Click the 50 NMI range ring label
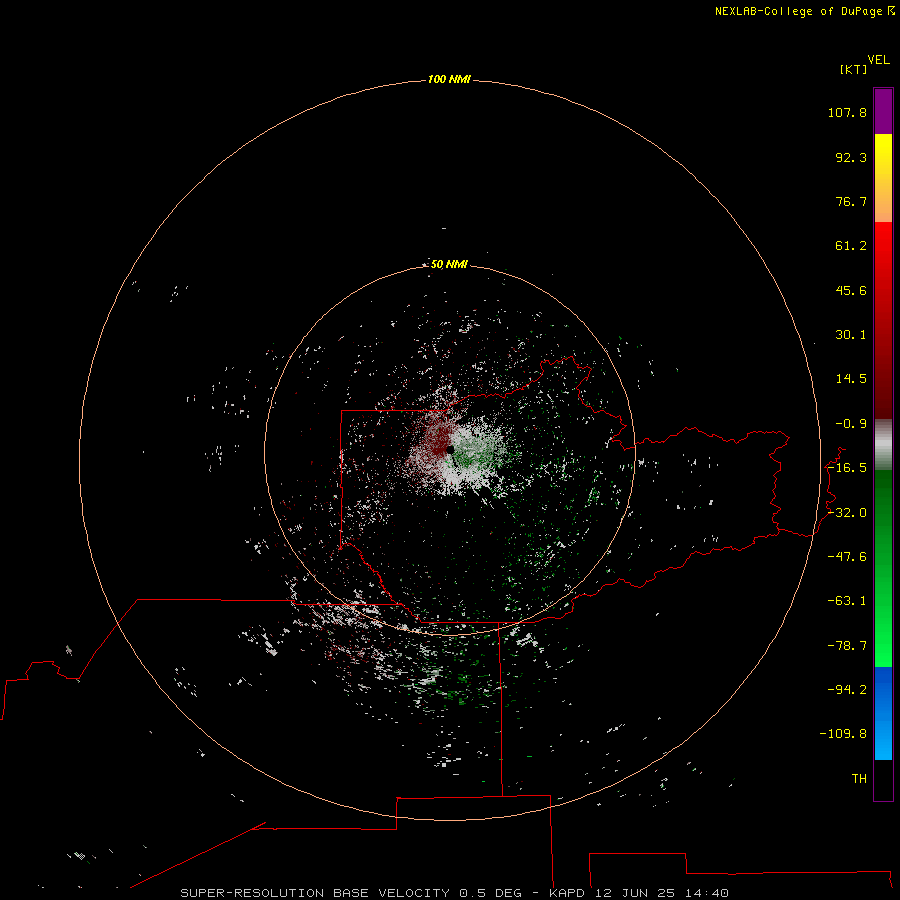 point(449,264)
